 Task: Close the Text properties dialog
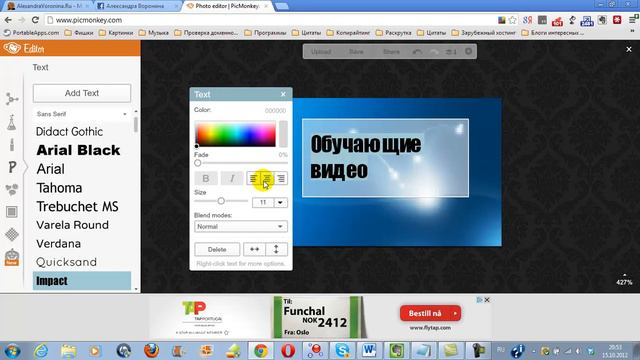pyautogui.click(x=283, y=94)
